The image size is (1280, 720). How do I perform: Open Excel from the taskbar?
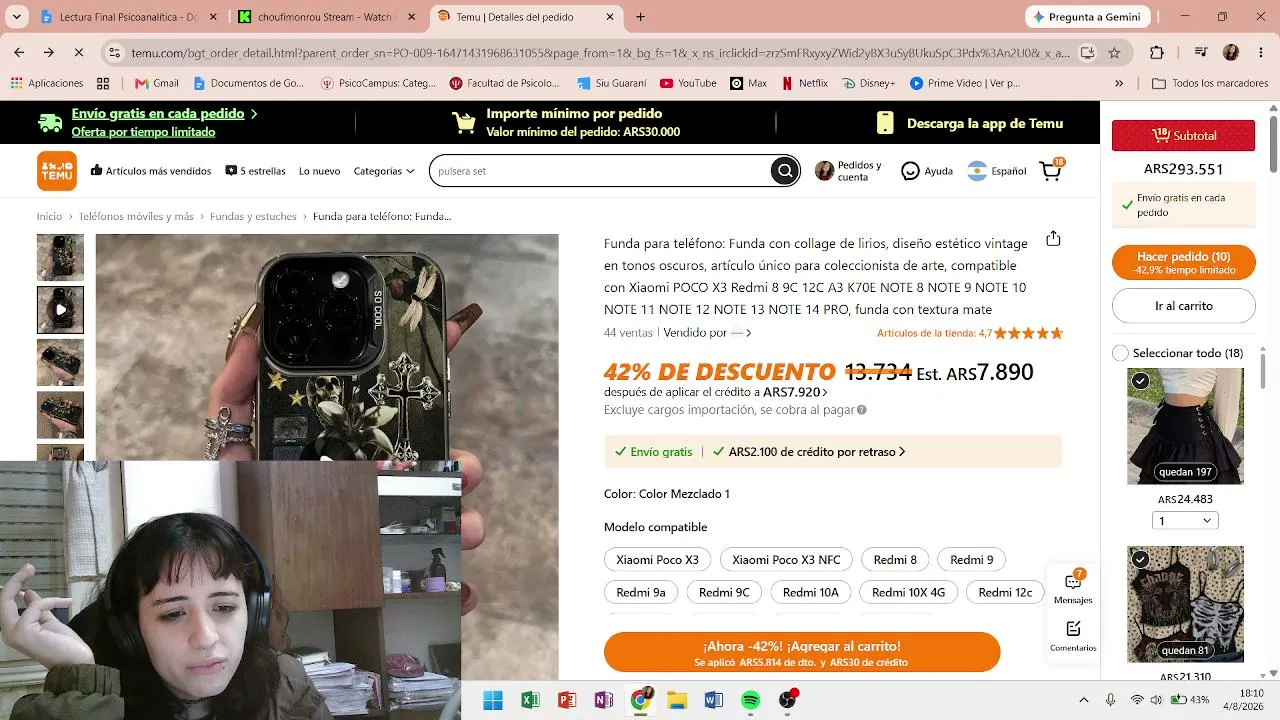coord(530,700)
